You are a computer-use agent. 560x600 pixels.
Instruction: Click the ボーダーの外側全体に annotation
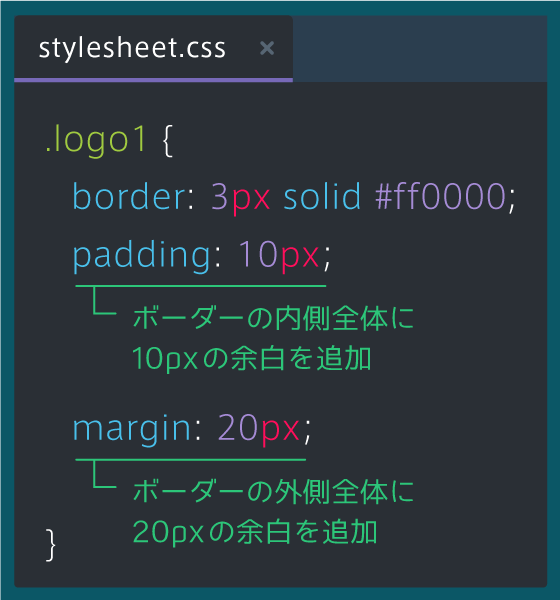[273, 491]
